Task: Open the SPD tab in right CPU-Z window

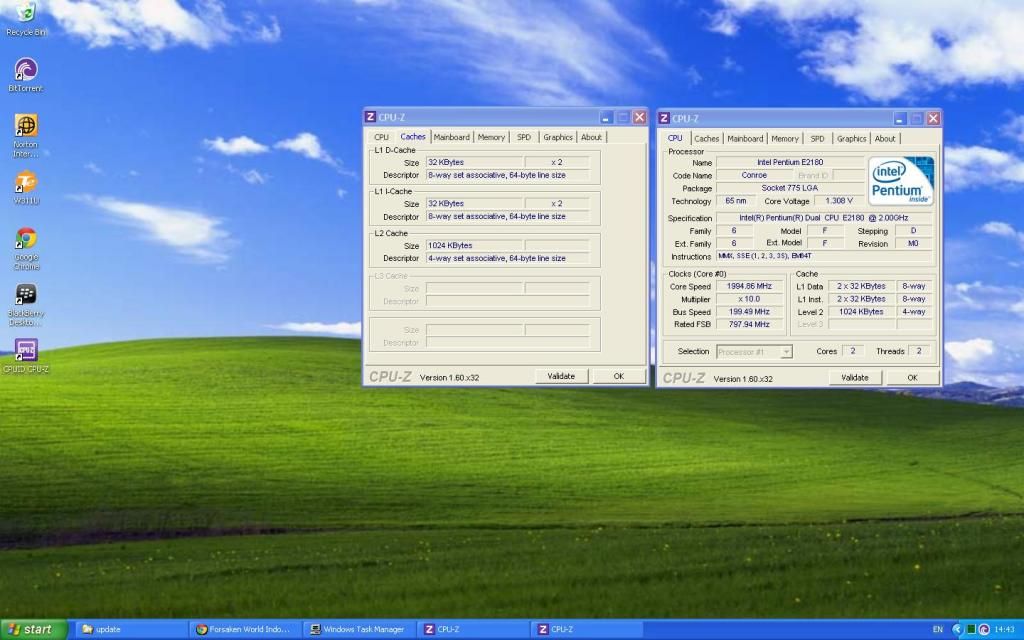Action: point(817,138)
